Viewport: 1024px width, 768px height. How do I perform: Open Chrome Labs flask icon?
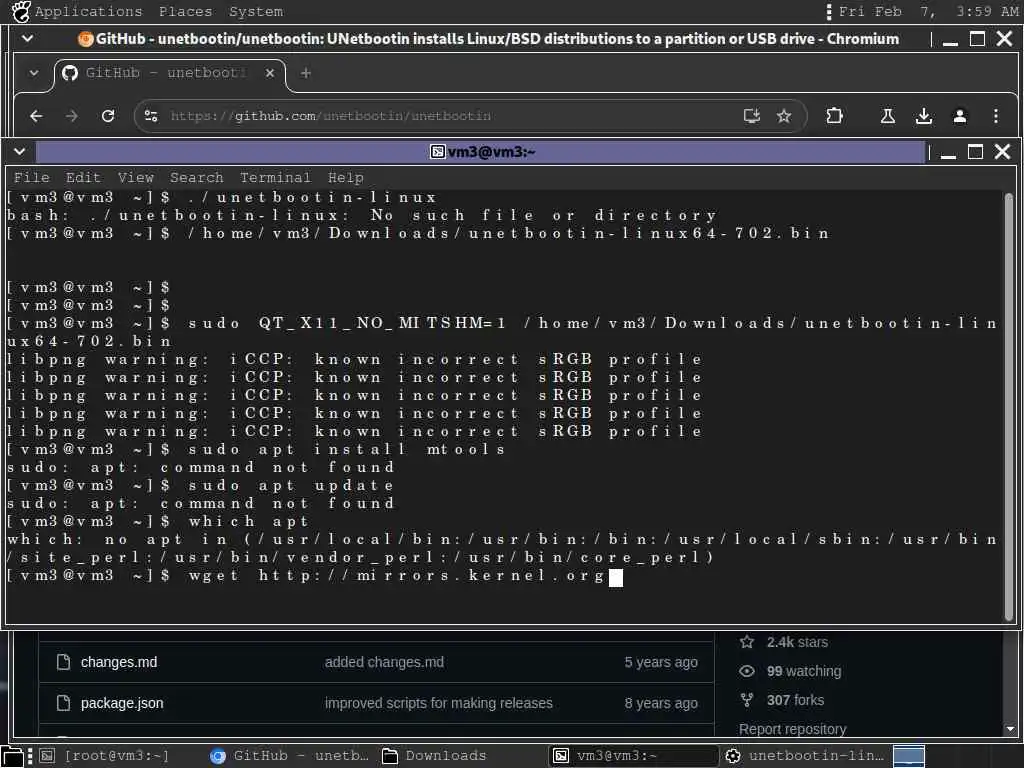(888, 116)
